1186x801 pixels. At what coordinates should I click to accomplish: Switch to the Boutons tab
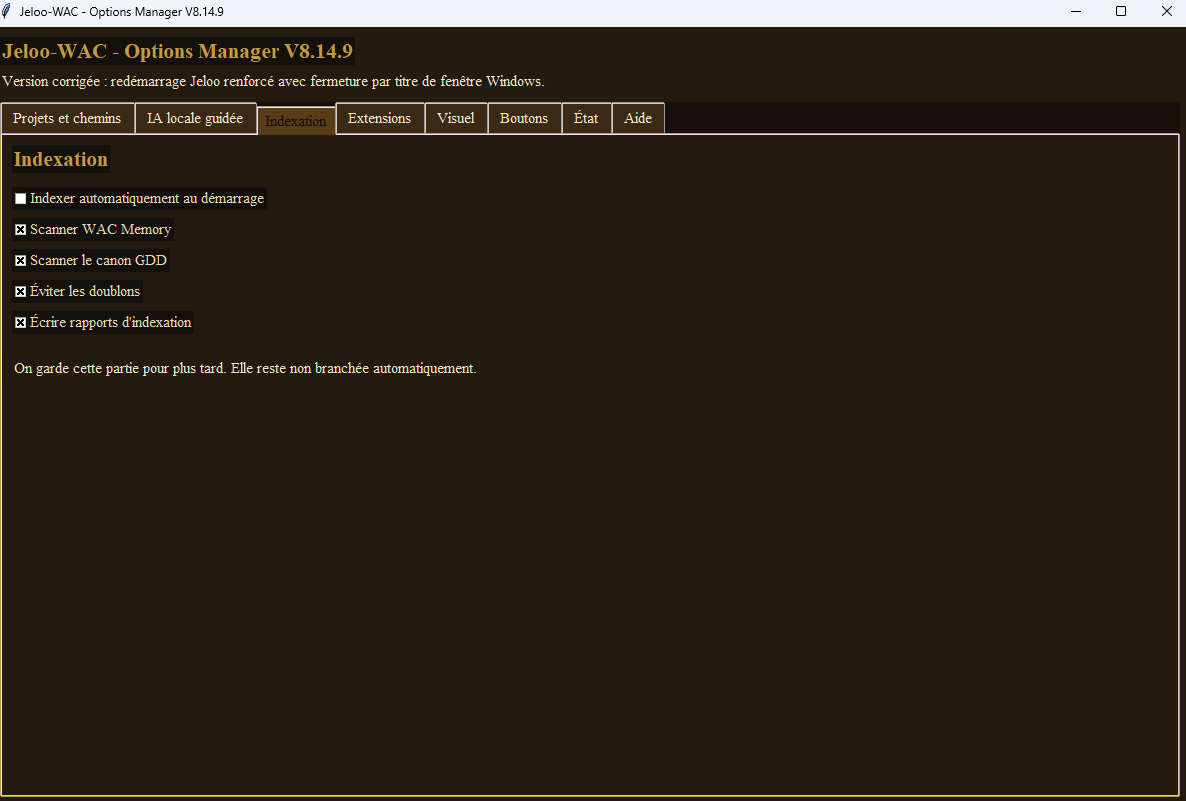(x=524, y=119)
